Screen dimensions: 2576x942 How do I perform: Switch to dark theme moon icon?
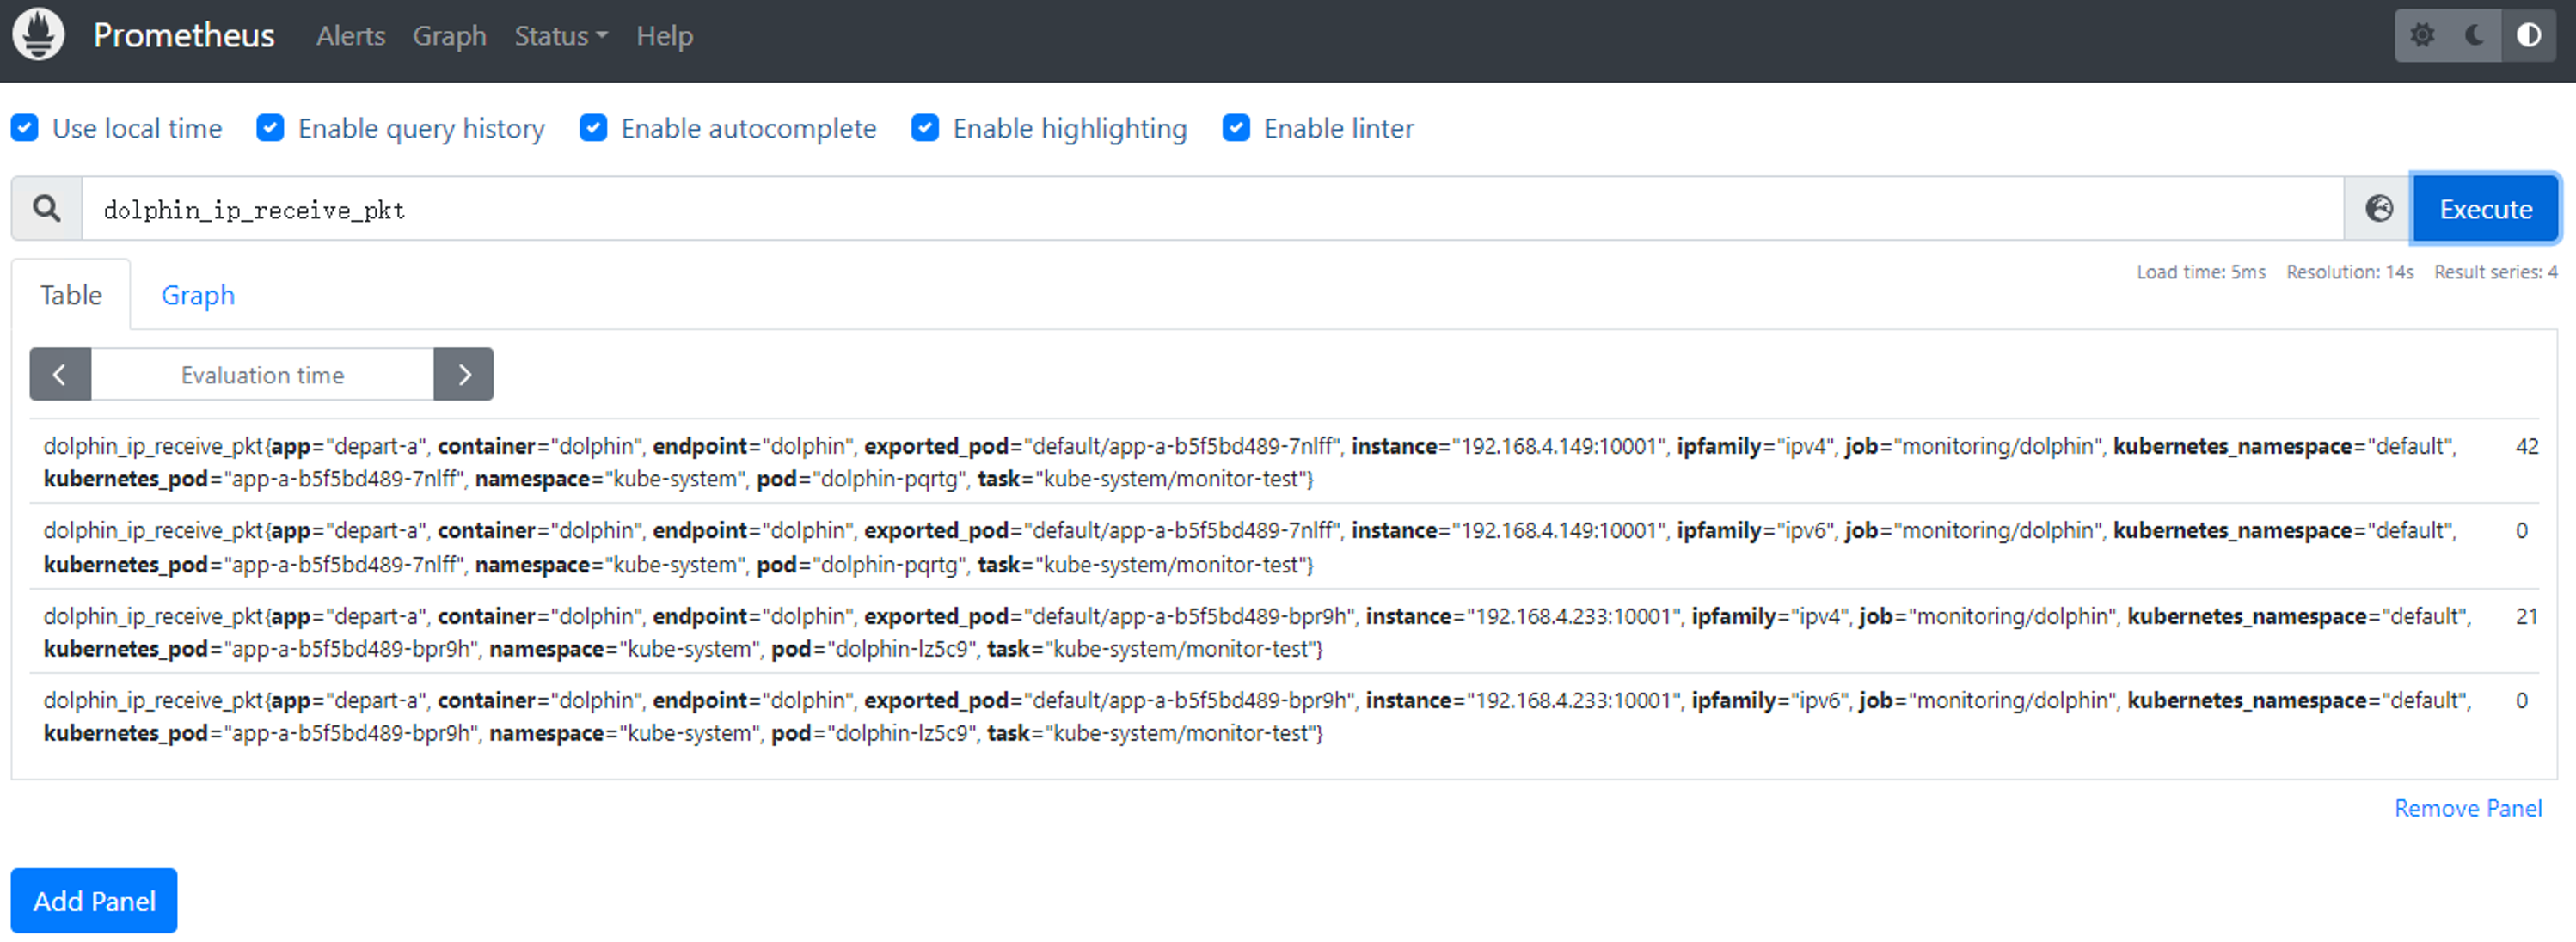click(x=2474, y=36)
